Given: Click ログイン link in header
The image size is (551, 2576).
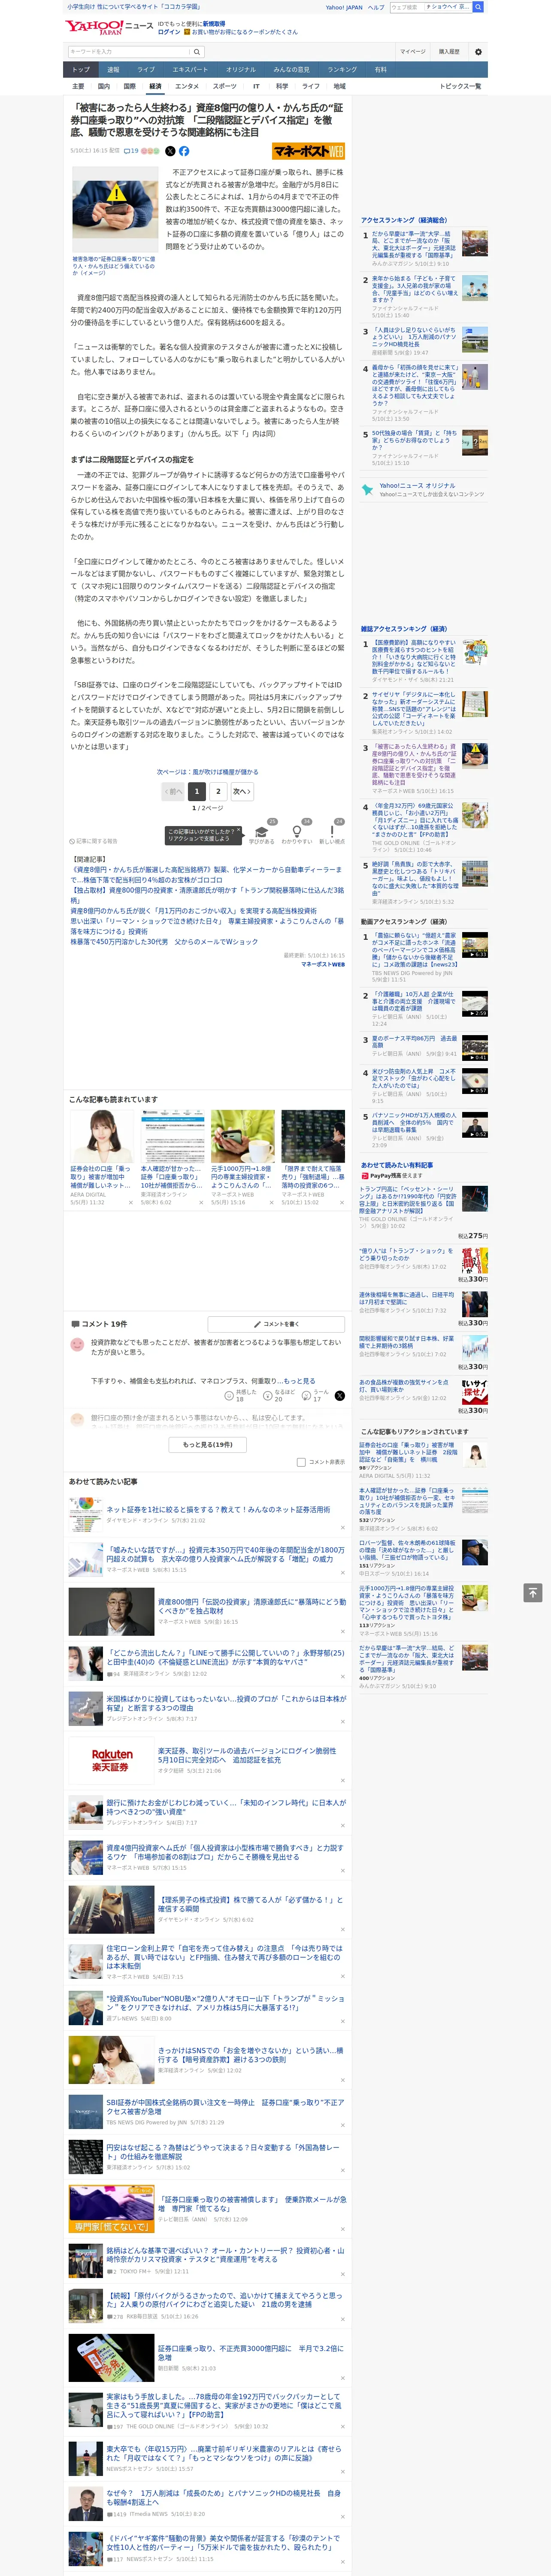Looking at the screenshot, I should pyautogui.click(x=169, y=32).
